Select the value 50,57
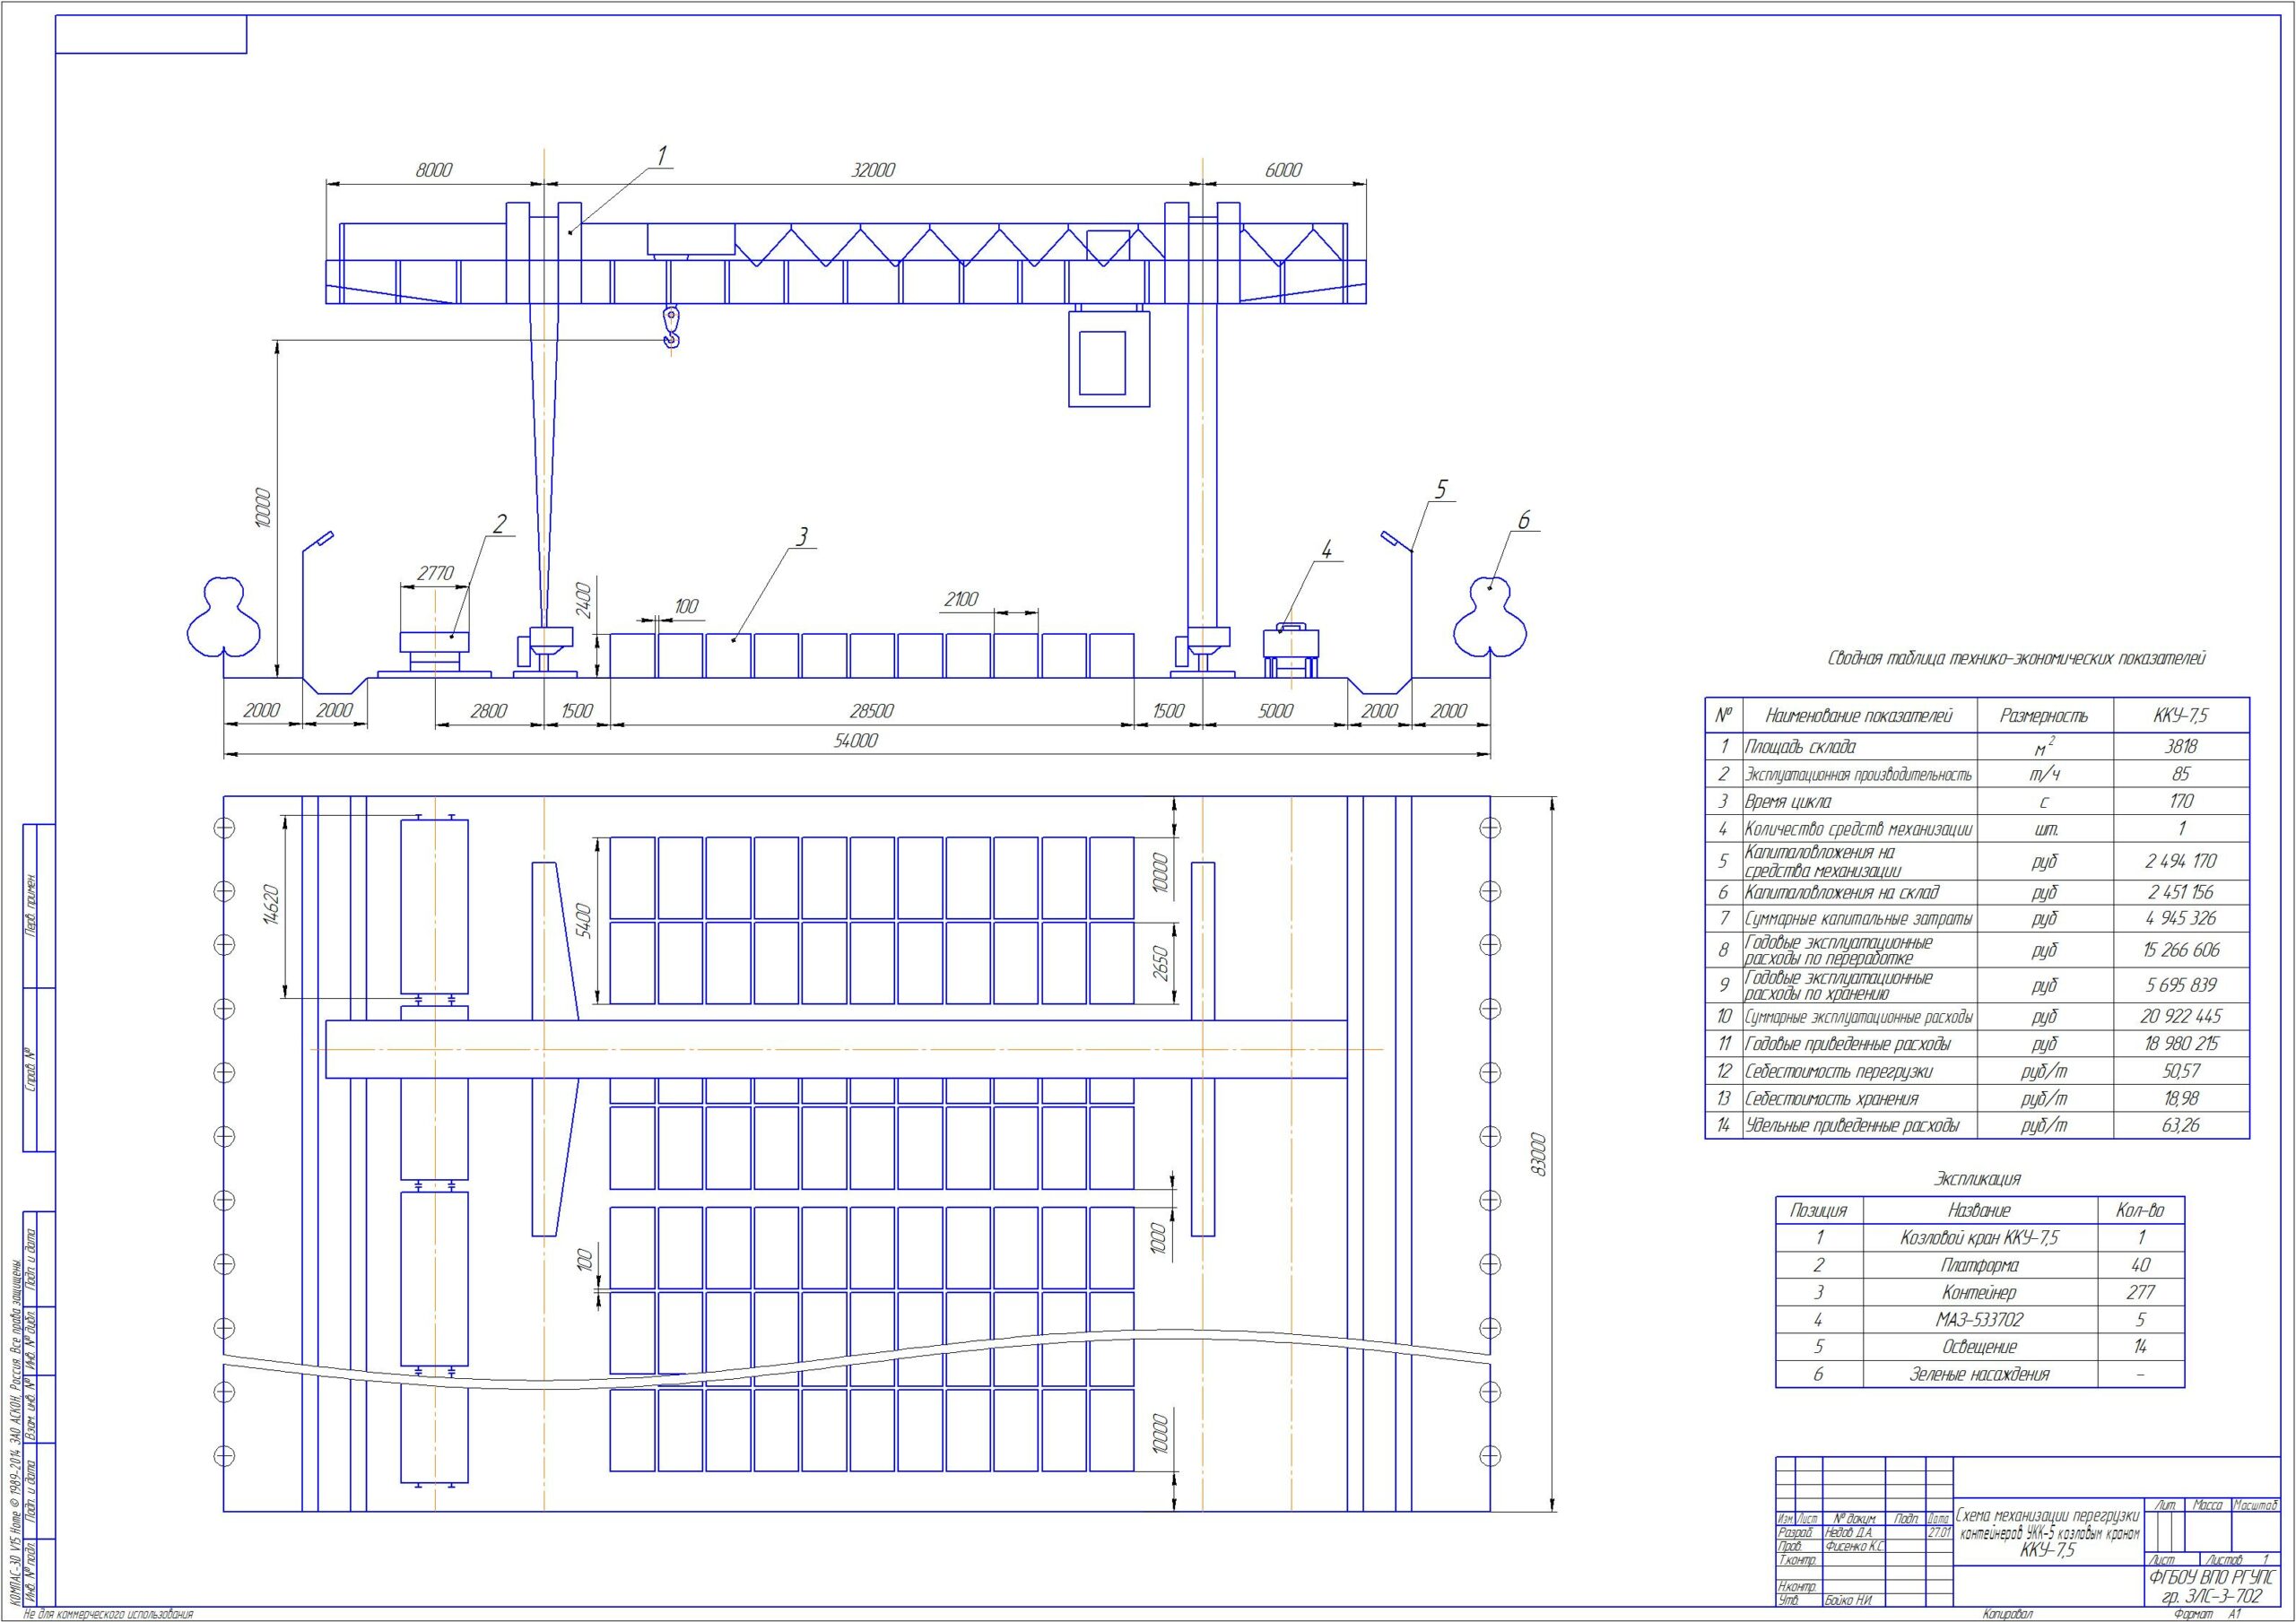 2181,1071
